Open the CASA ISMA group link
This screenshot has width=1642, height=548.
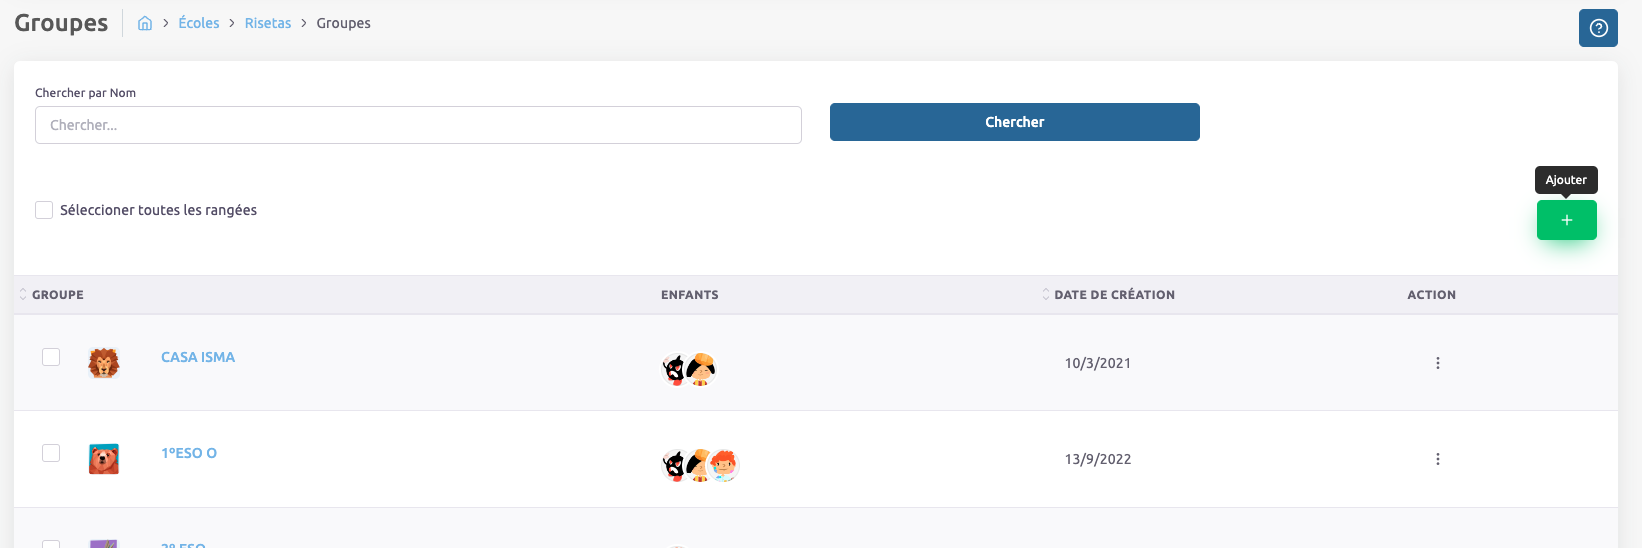tap(198, 357)
